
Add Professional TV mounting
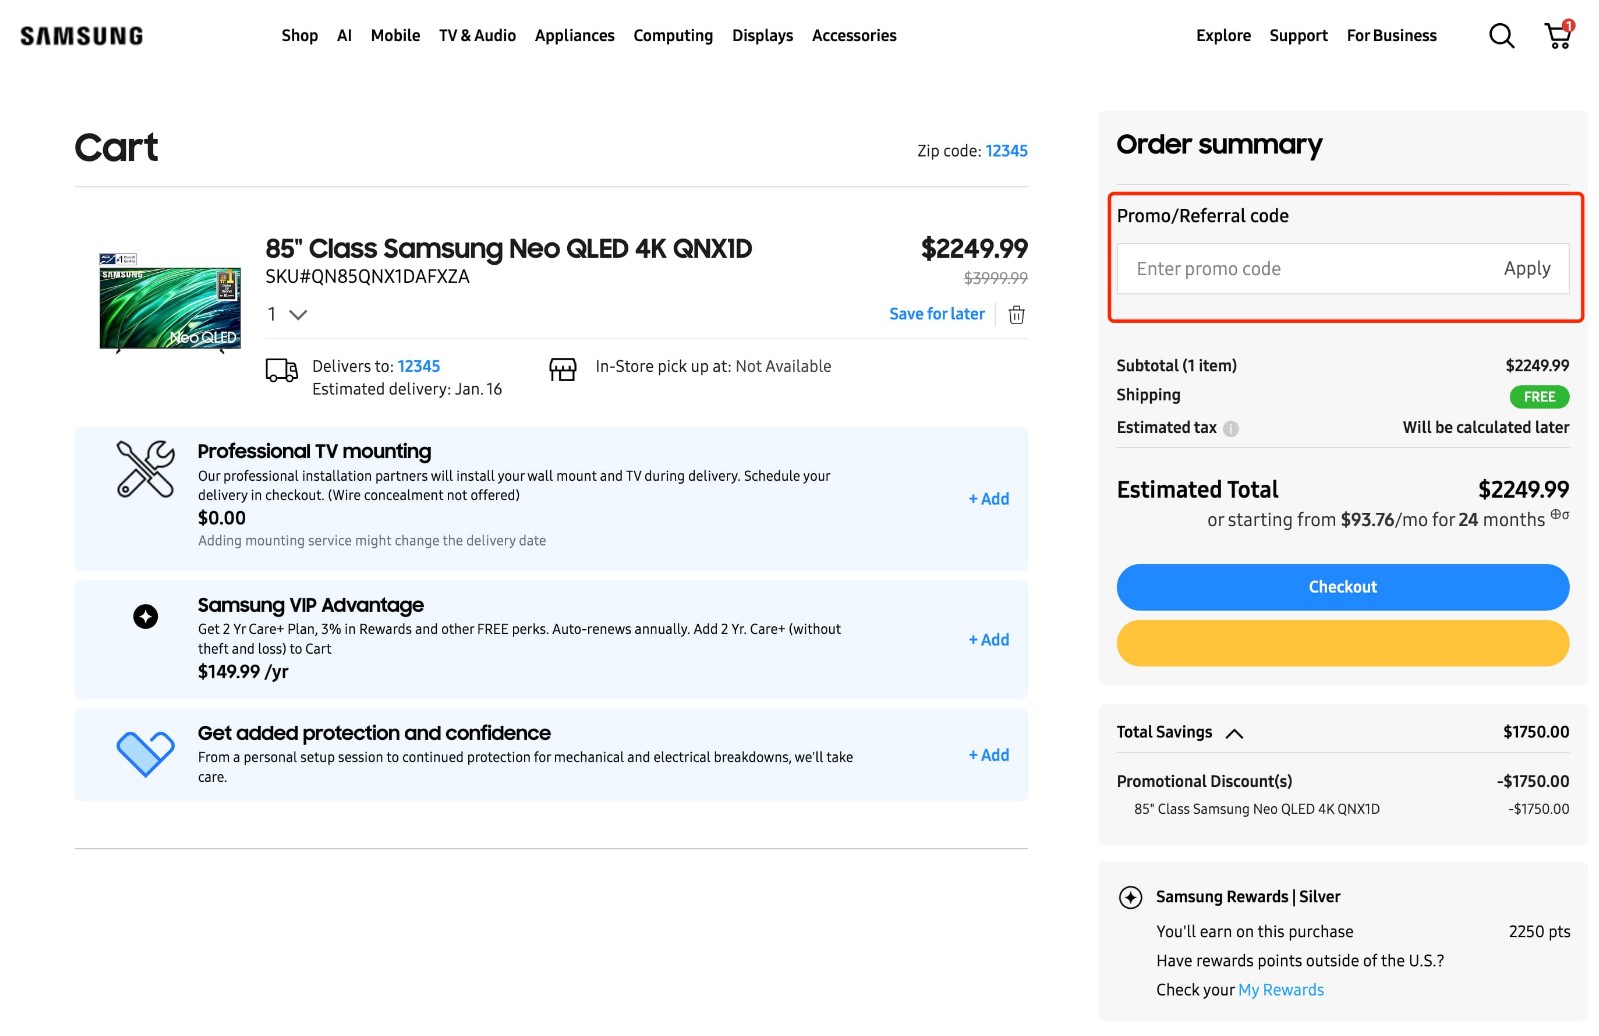[x=988, y=500]
